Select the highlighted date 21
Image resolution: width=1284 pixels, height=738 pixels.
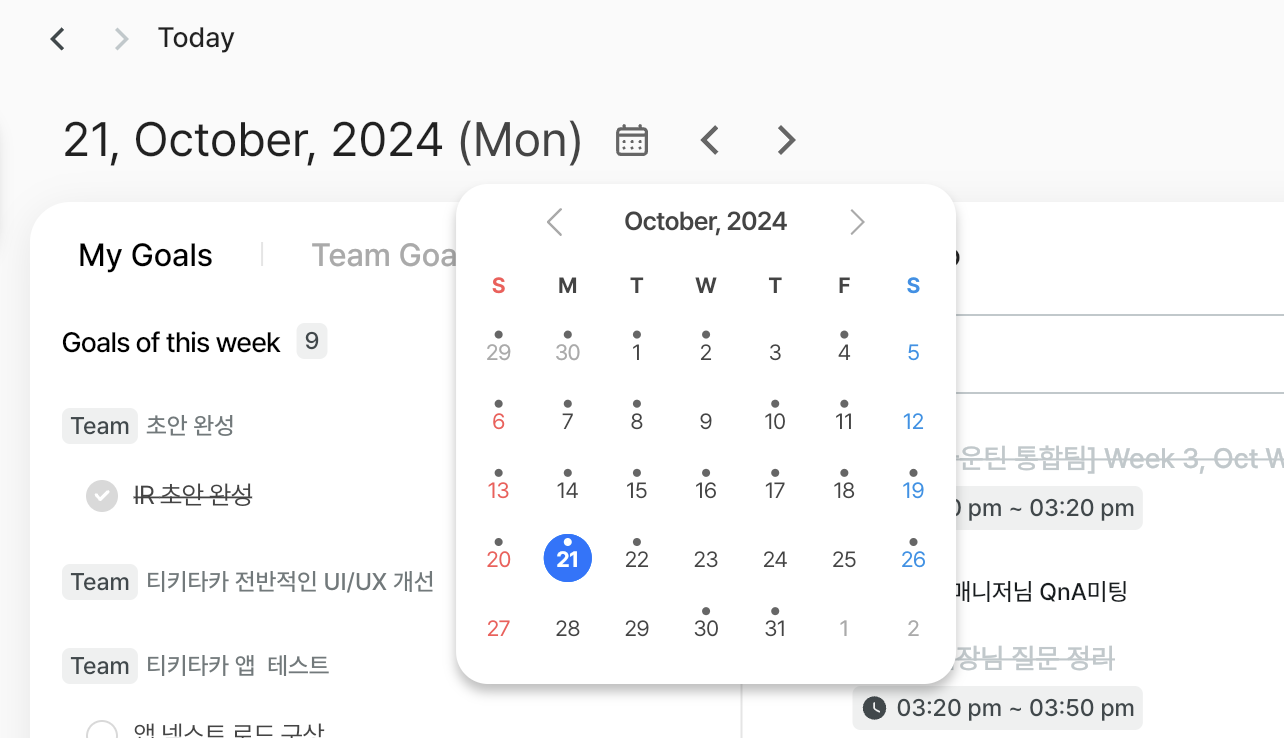tap(568, 559)
